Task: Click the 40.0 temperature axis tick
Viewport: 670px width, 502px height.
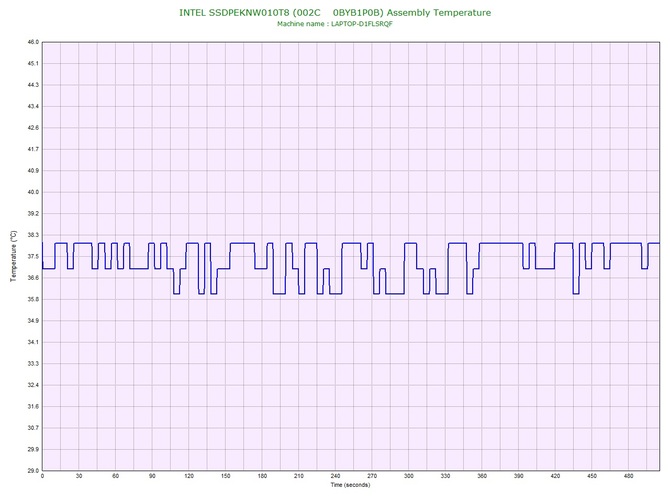Action: click(x=33, y=192)
